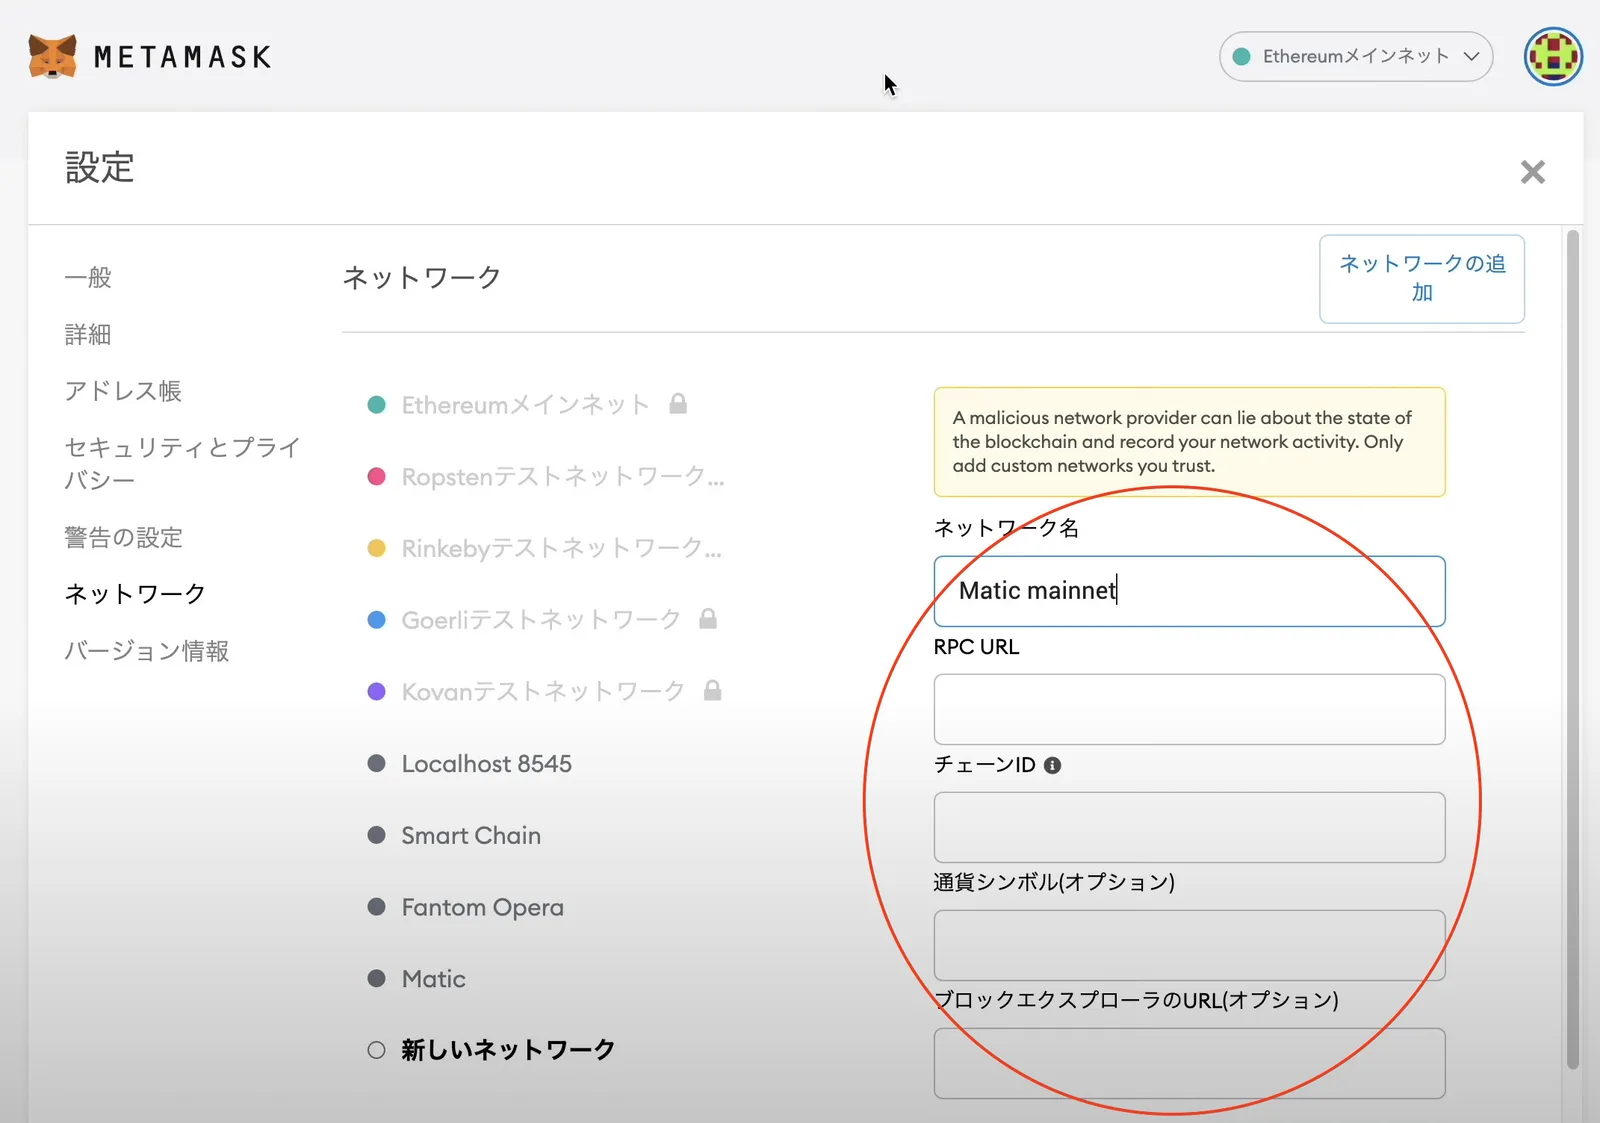The image size is (1600, 1123).
Task: Click the green dot for Ethereum mainnet
Action: (377, 405)
